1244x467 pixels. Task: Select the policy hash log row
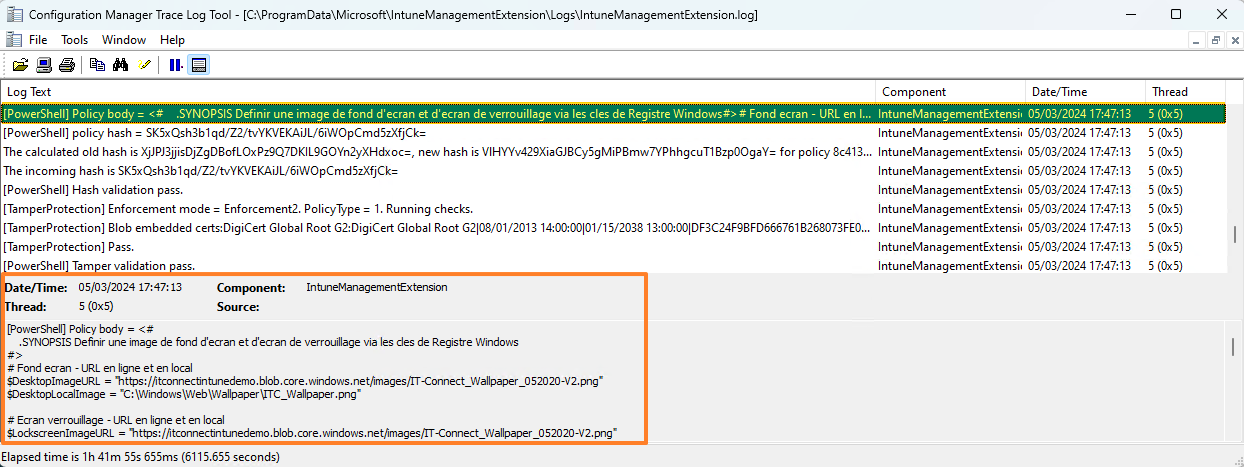pos(615,133)
